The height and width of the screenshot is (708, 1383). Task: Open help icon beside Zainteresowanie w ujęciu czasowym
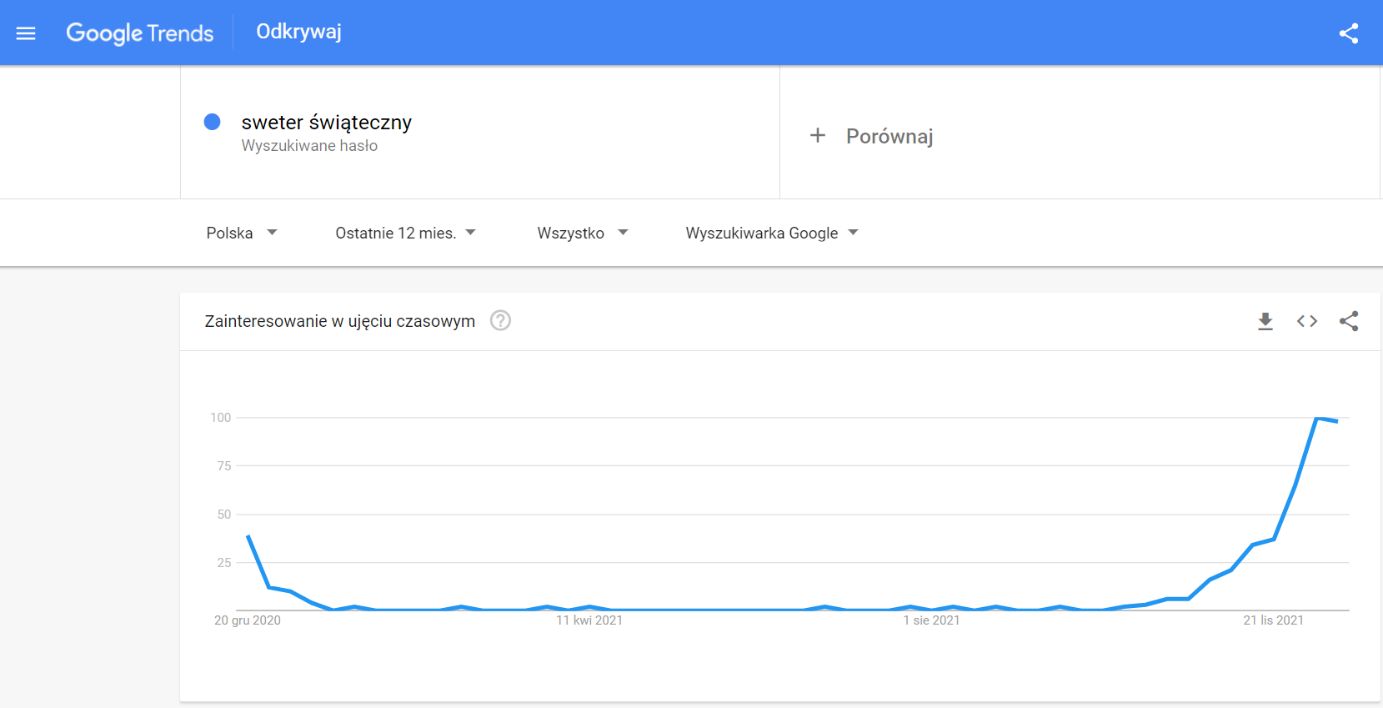click(501, 321)
